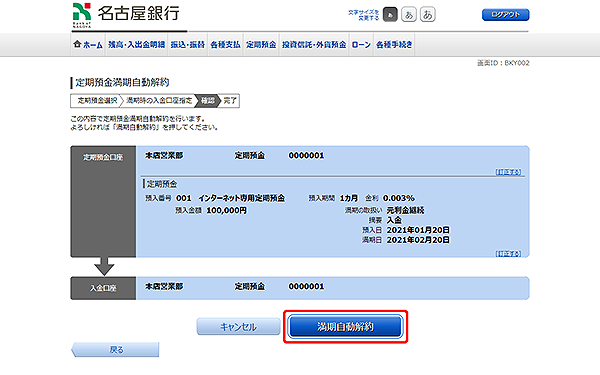Open 残高・入出金明細 menu
The height and width of the screenshot is (375, 600).
click(137, 45)
